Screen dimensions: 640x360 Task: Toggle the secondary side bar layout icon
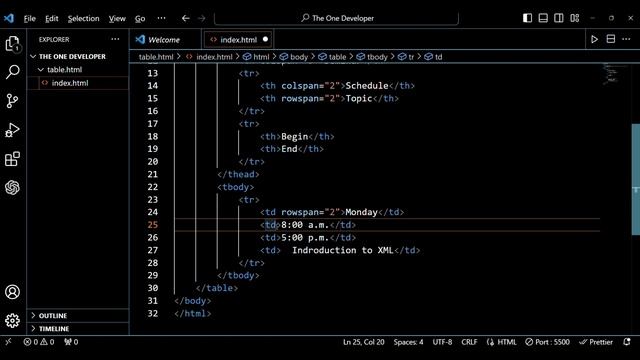point(559,18)
